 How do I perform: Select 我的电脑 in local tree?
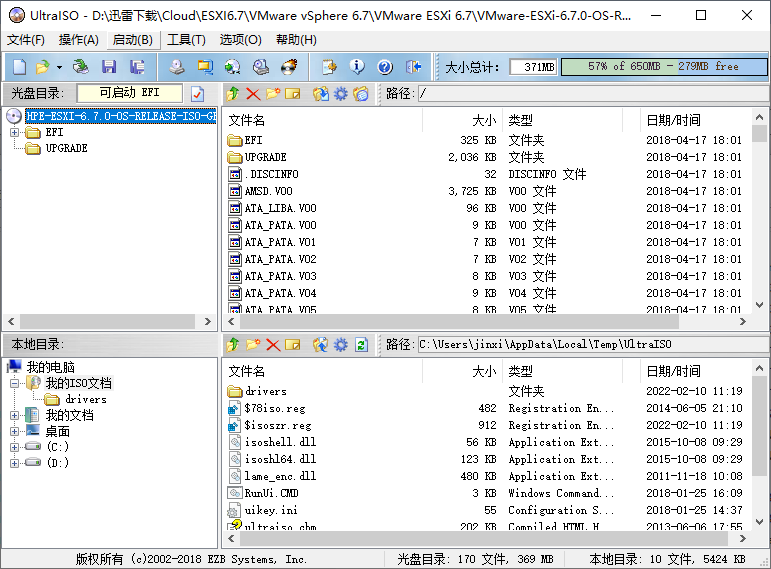(x=50, y=367)
